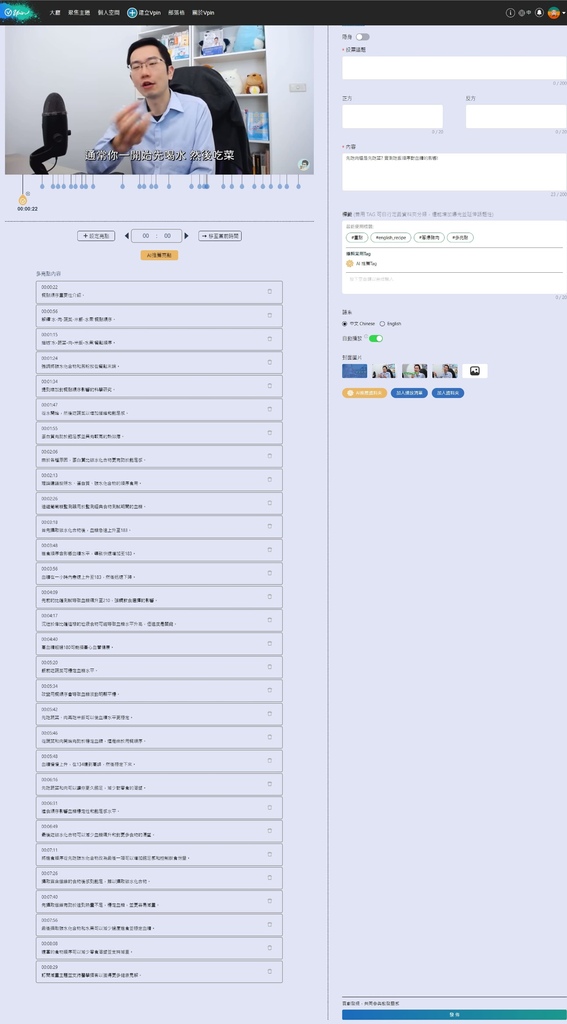Click the 移至當前時間 button

[220, 236]
